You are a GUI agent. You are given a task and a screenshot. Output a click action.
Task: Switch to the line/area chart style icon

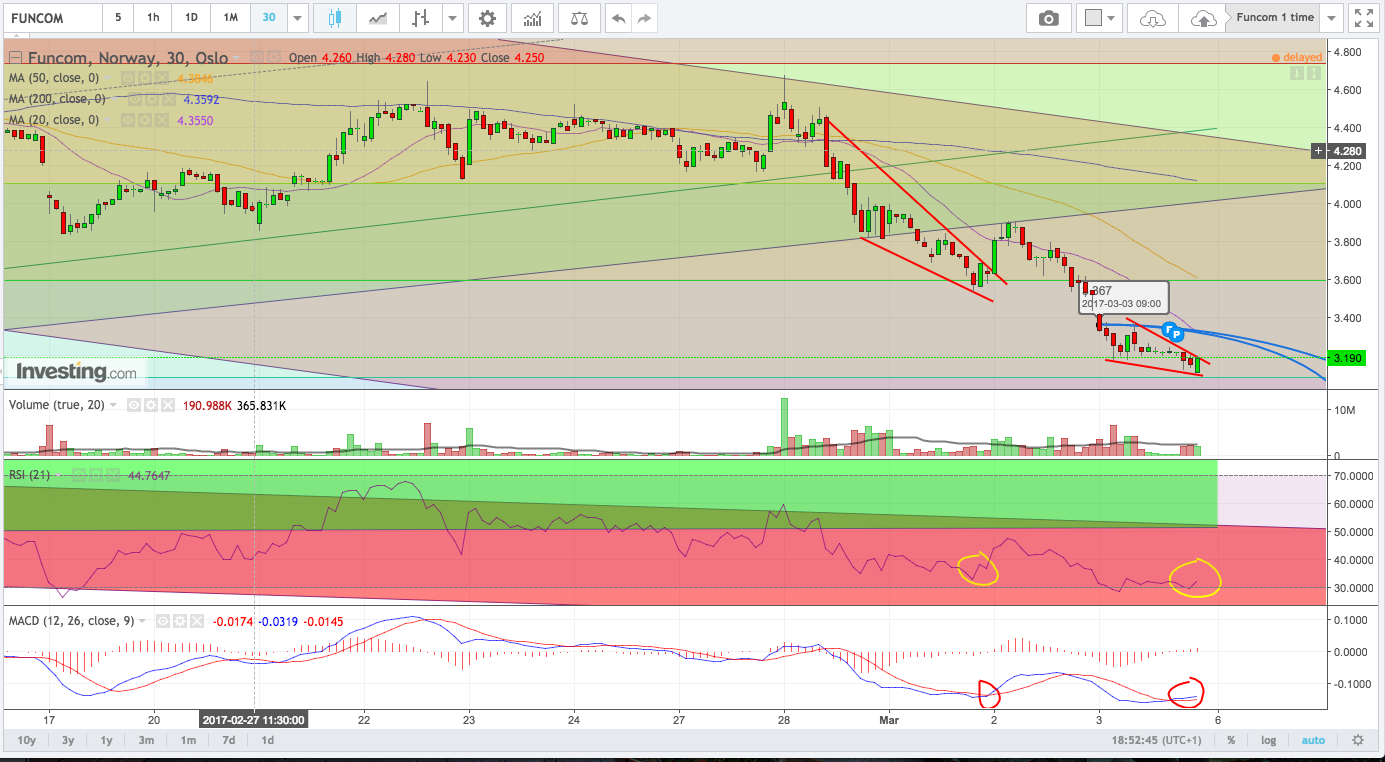[x=378, y=18]
